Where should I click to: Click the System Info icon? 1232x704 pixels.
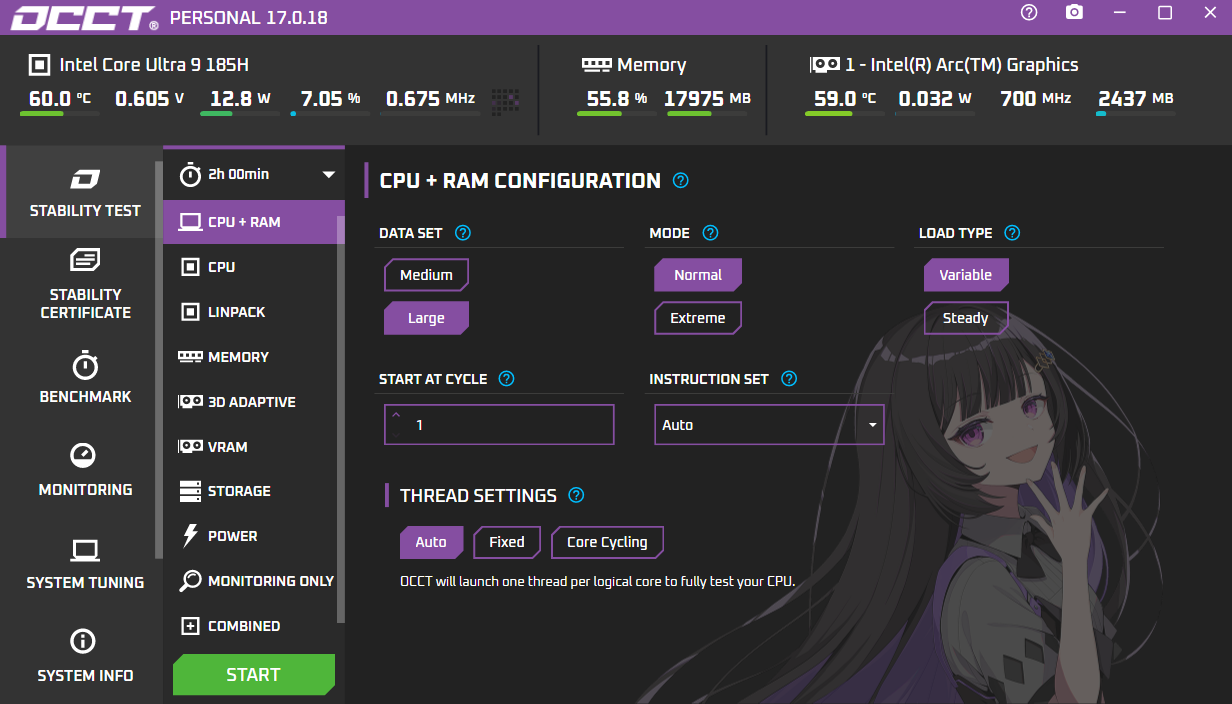[83, 641]
